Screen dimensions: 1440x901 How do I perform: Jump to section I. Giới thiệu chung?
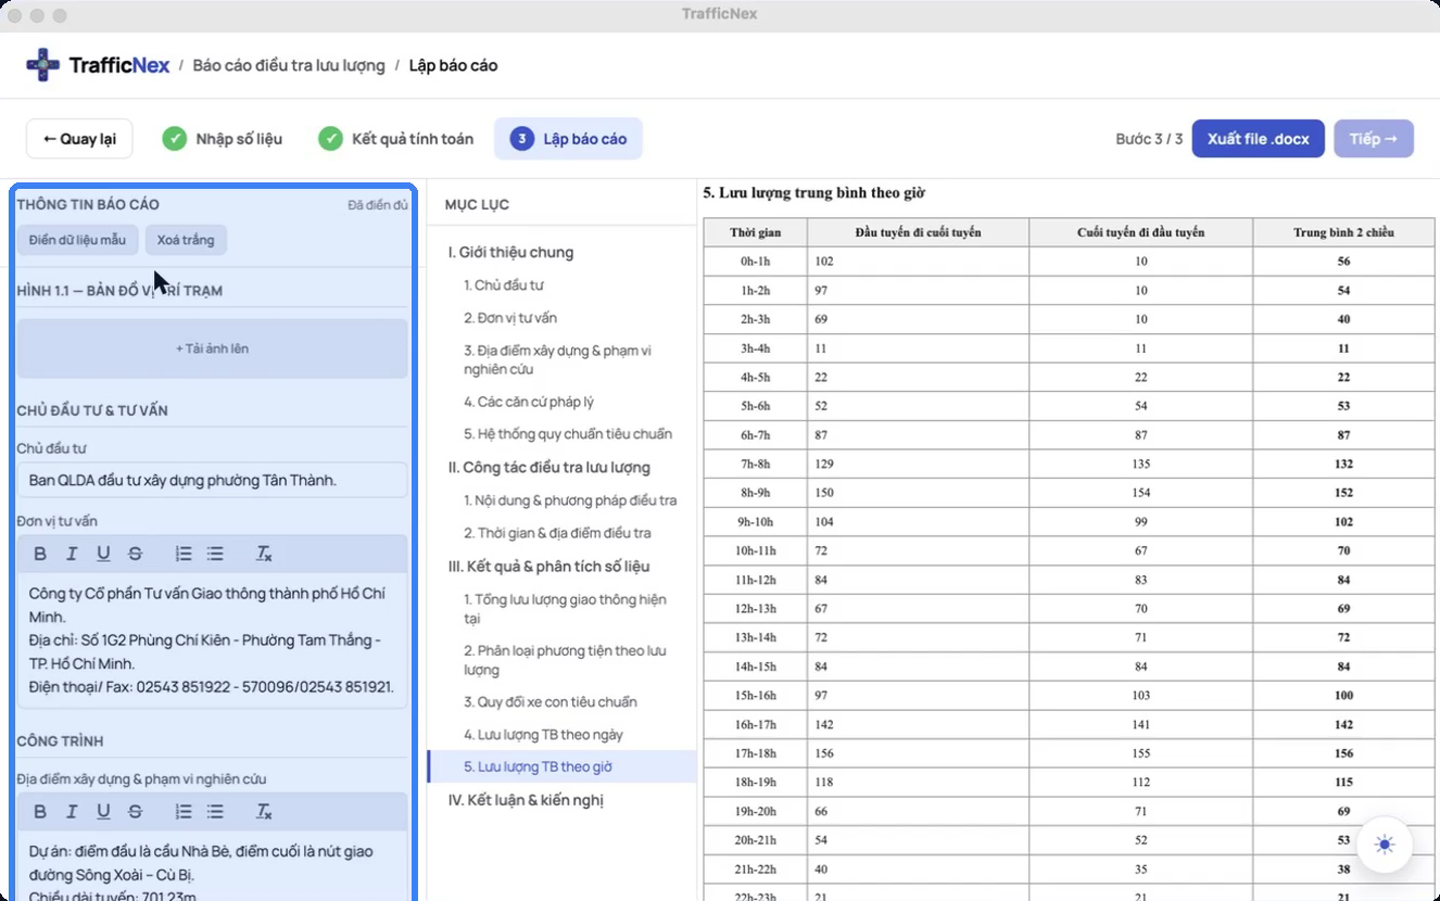coord(511,252)
